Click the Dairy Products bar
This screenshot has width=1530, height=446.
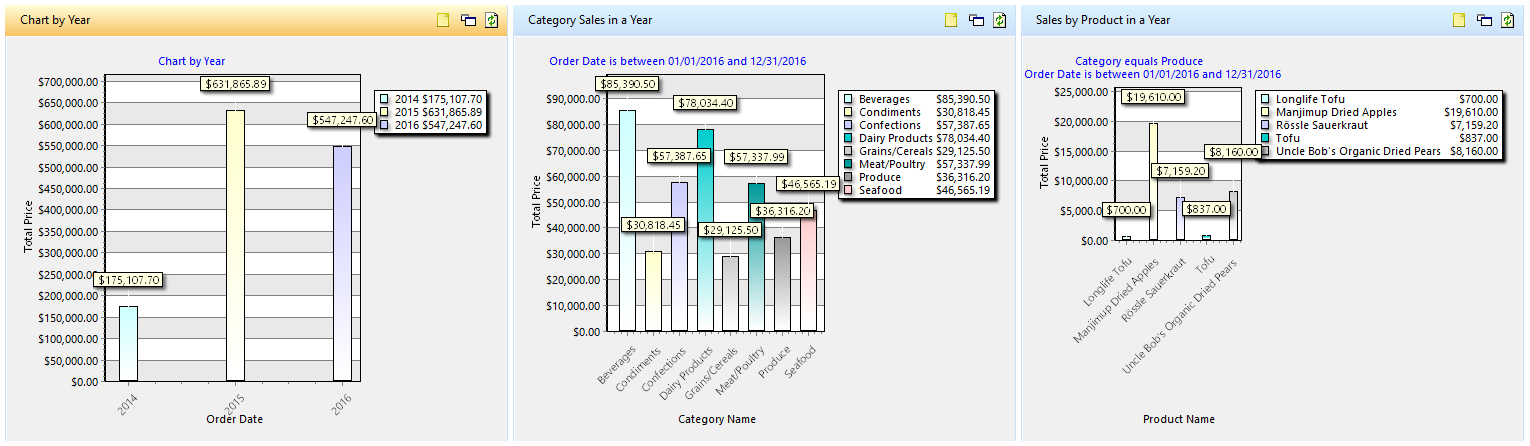click(705, 230)
